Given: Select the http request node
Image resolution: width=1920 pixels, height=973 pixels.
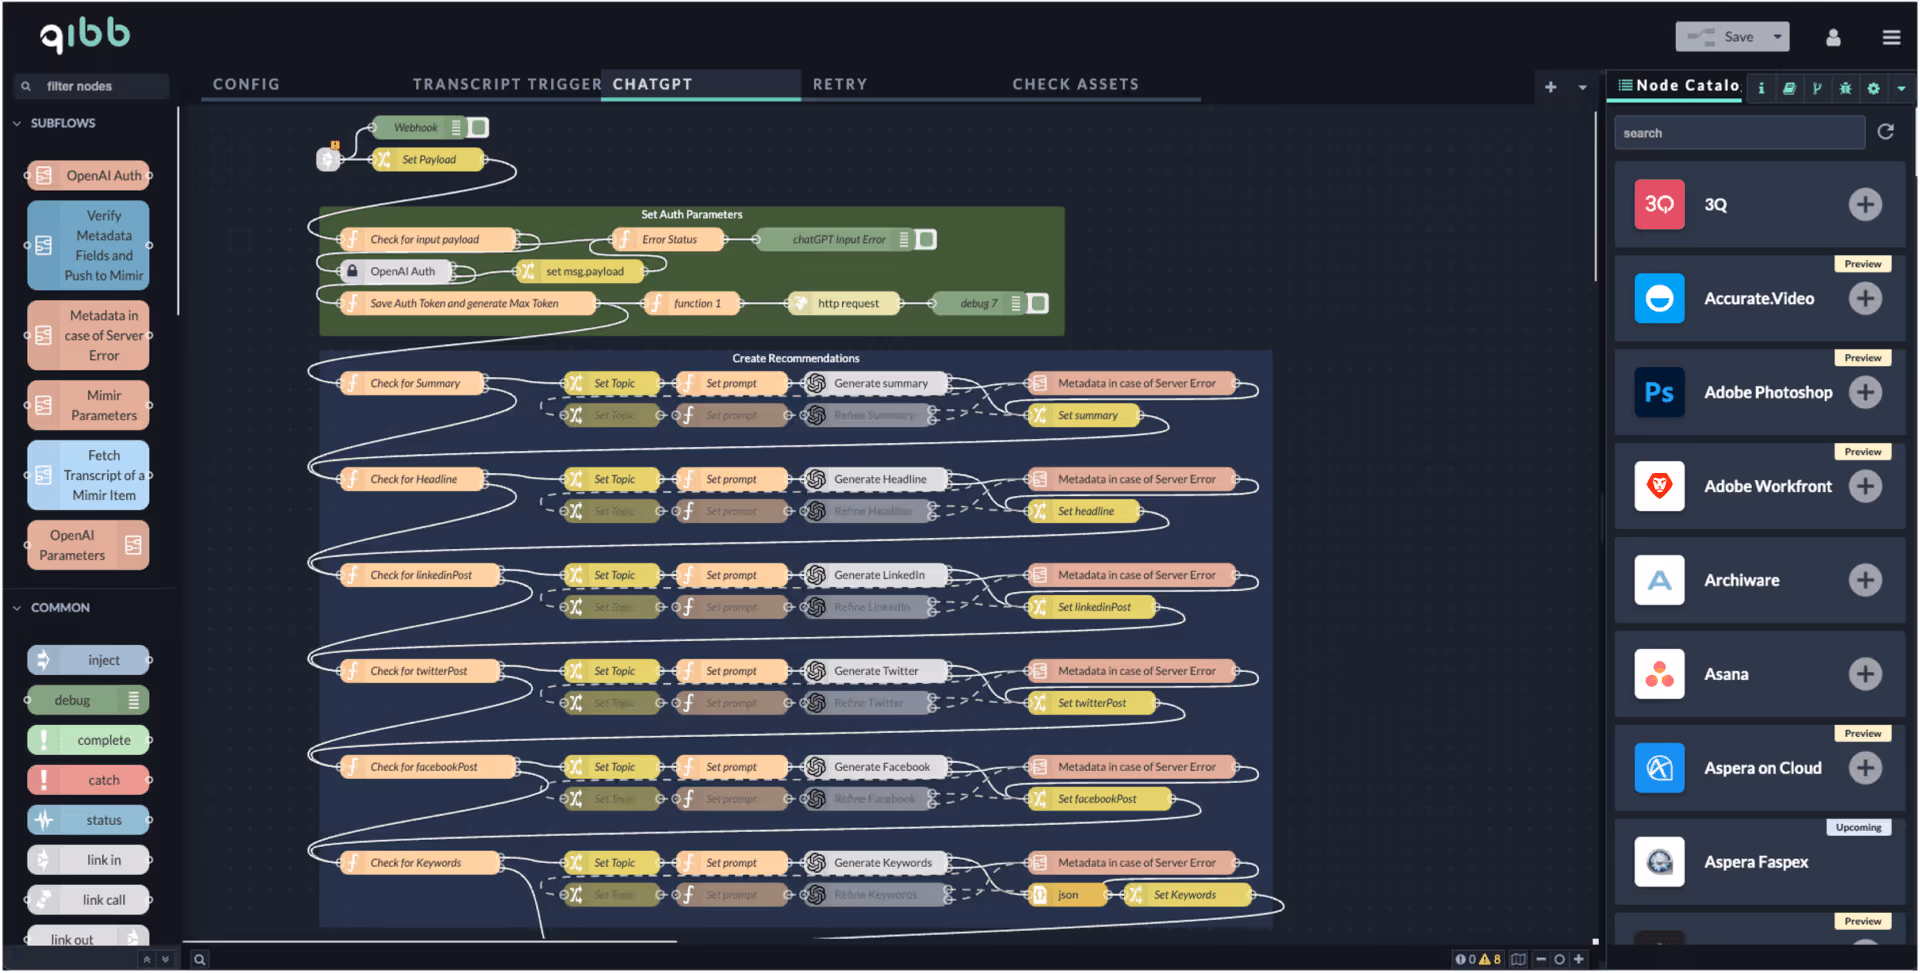Looking at the screenshot, I should tap(843, 304).
